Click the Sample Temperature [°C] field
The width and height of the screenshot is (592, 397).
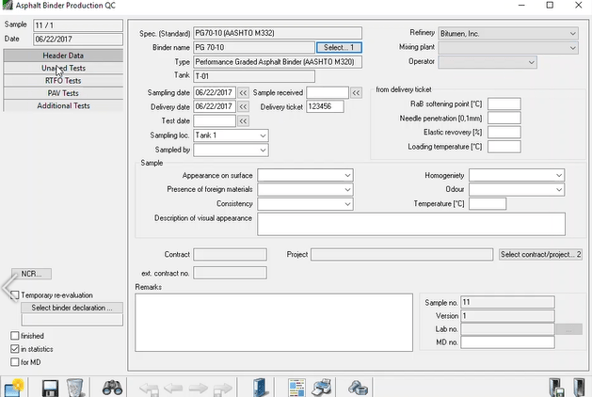pos(487,204)
